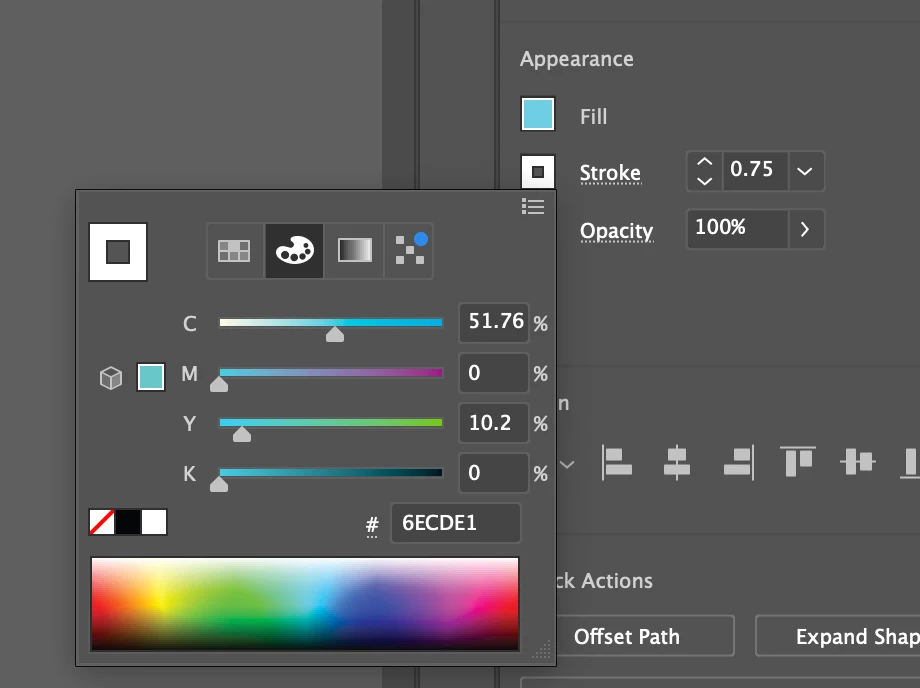The image size is (920, 688).
Task: Choose the black swatch
Action: click(128, 522)
